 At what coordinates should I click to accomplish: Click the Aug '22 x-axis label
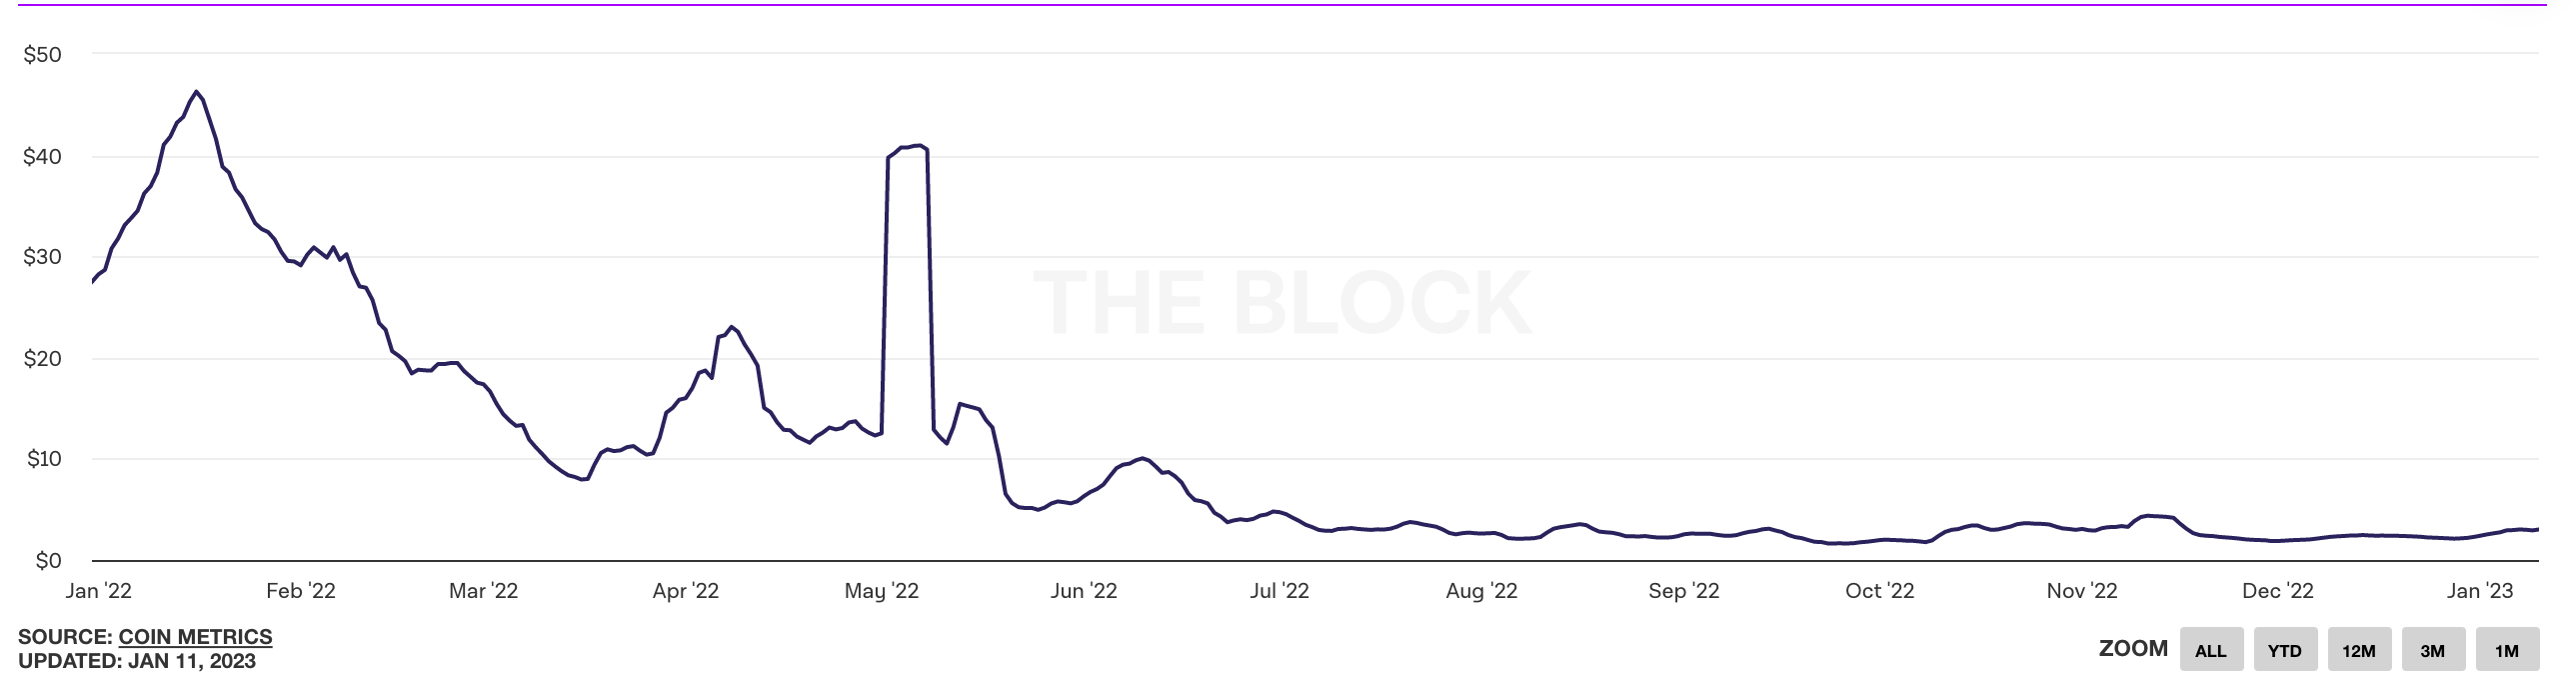(x=1481, y=591)
